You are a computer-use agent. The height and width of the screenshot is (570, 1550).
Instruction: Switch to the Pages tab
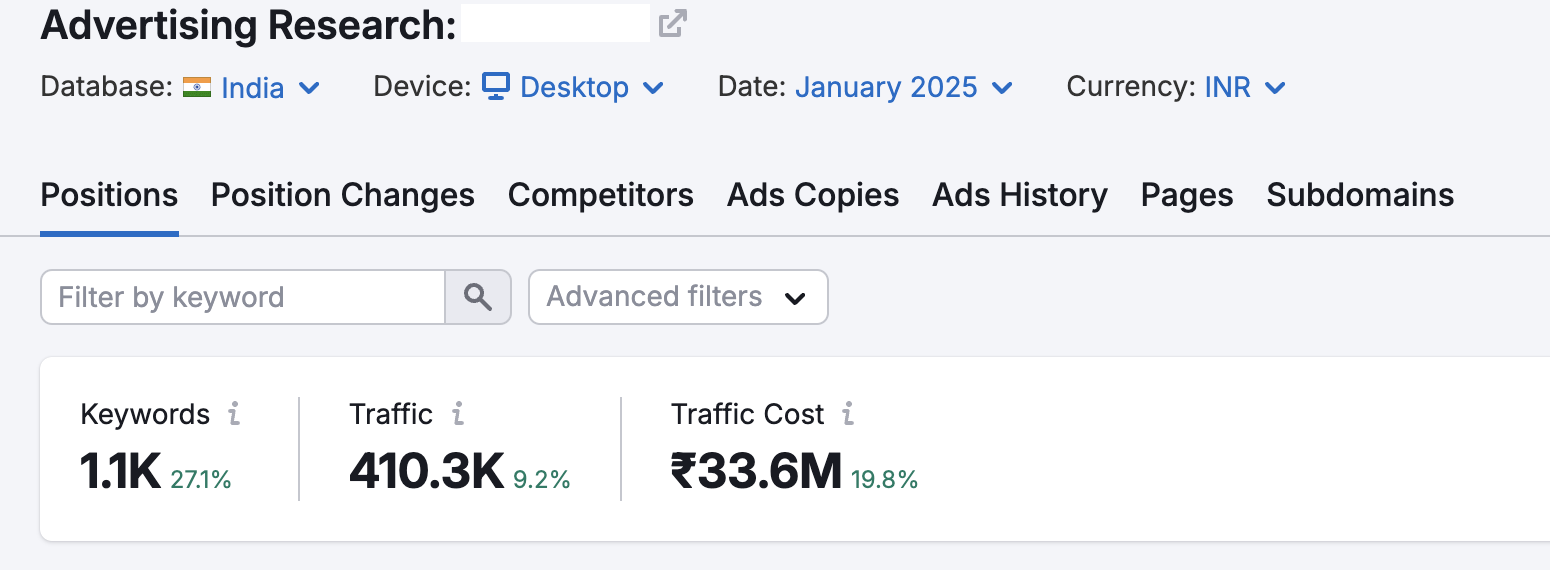coord(1187,195)
